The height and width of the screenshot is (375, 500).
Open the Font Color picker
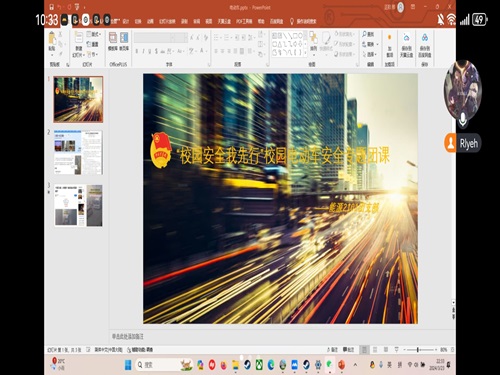click(x=202, y=51)
